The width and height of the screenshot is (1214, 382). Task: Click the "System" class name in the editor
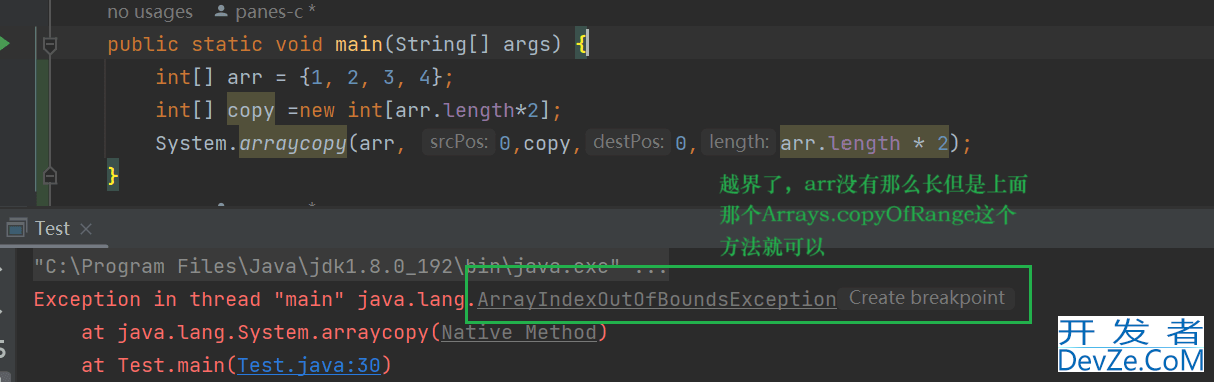[x=191, y=143]
